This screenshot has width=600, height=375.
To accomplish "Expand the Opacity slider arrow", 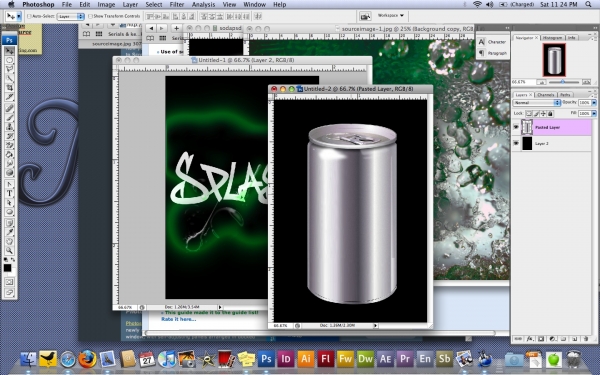I will coord(594,103).
